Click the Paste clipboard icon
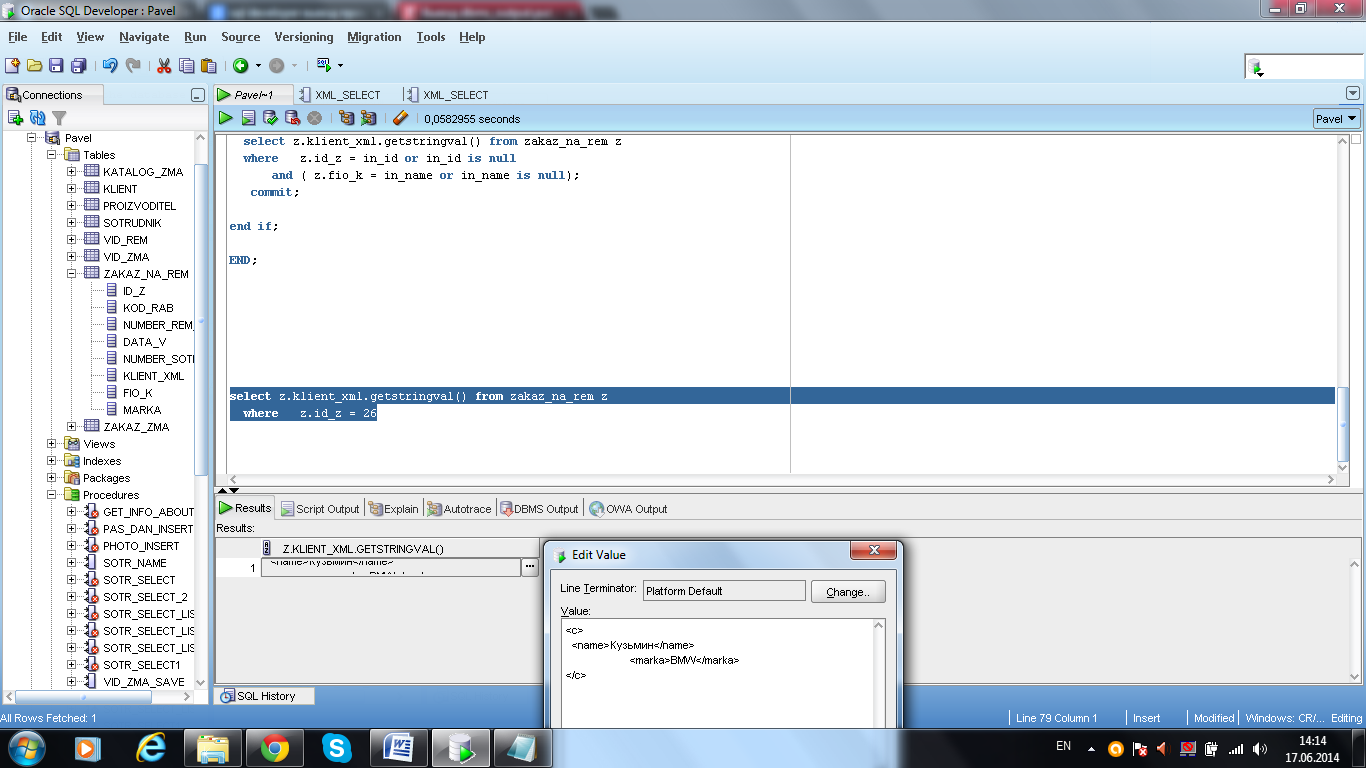The height and width of the screenshot is (768, 1366). point(209,65)
